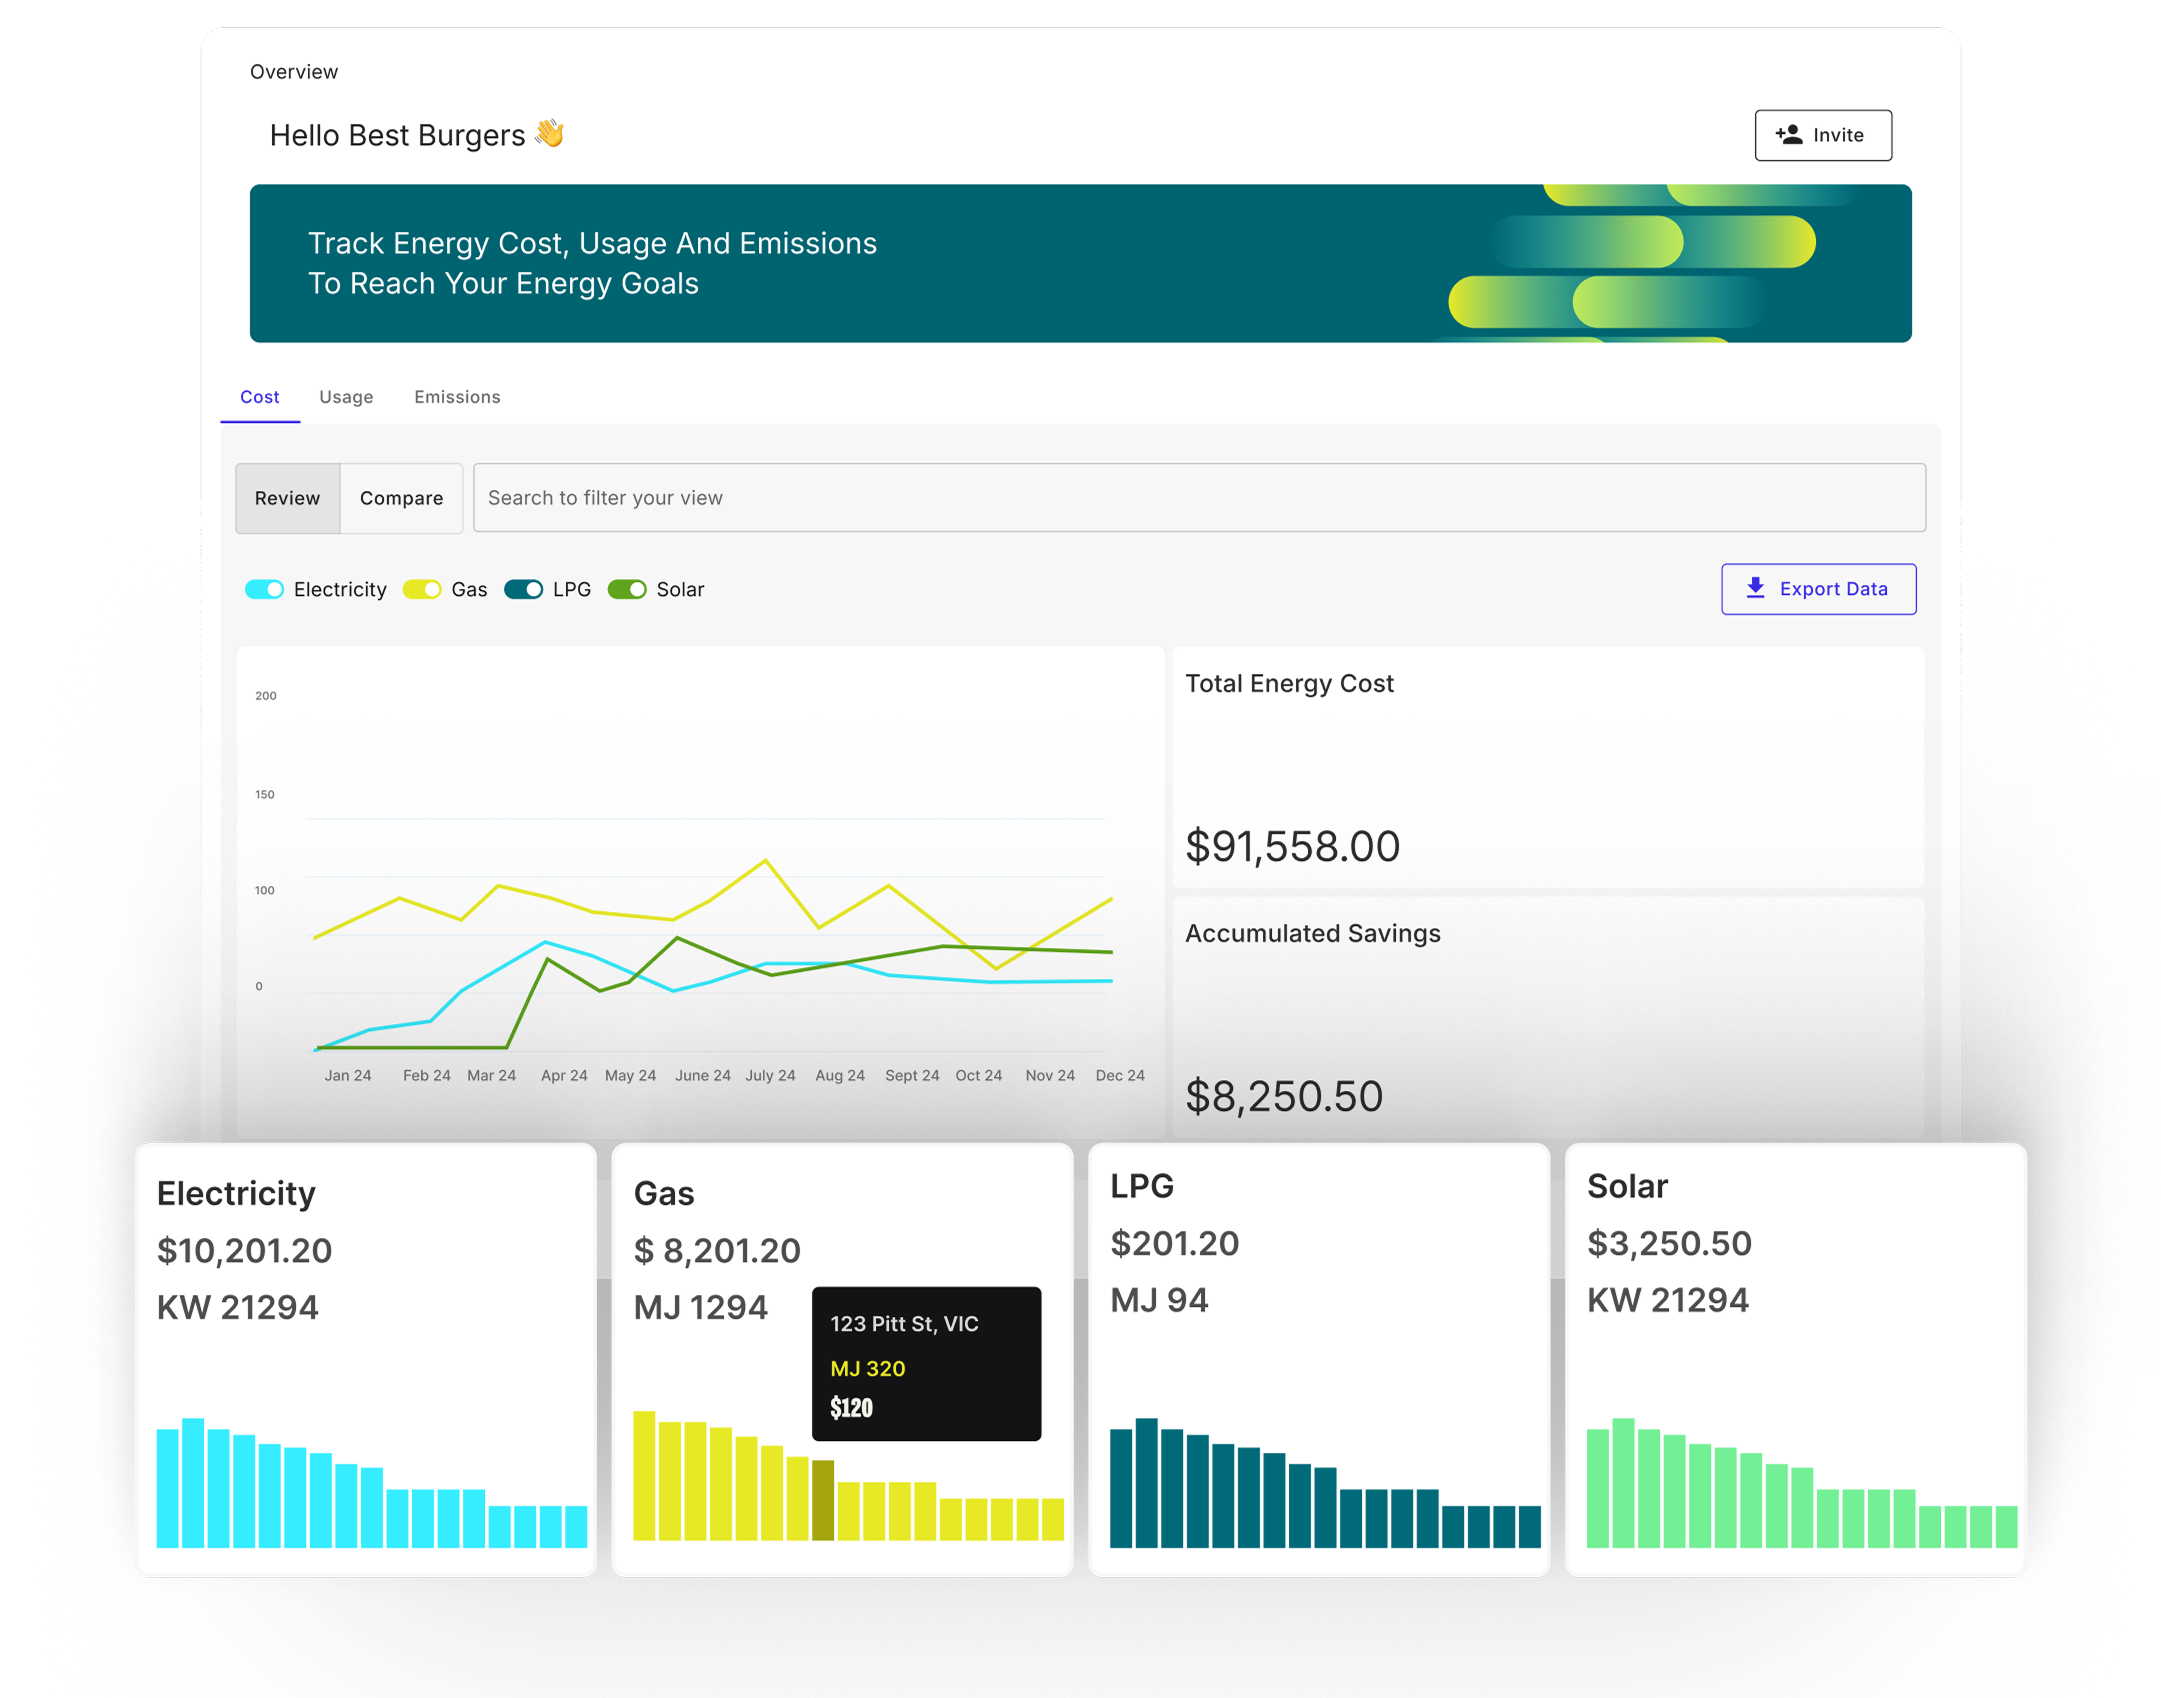Click the $91,558.00 total value
2161x1698 pixels.
(x=1292, y=847)
